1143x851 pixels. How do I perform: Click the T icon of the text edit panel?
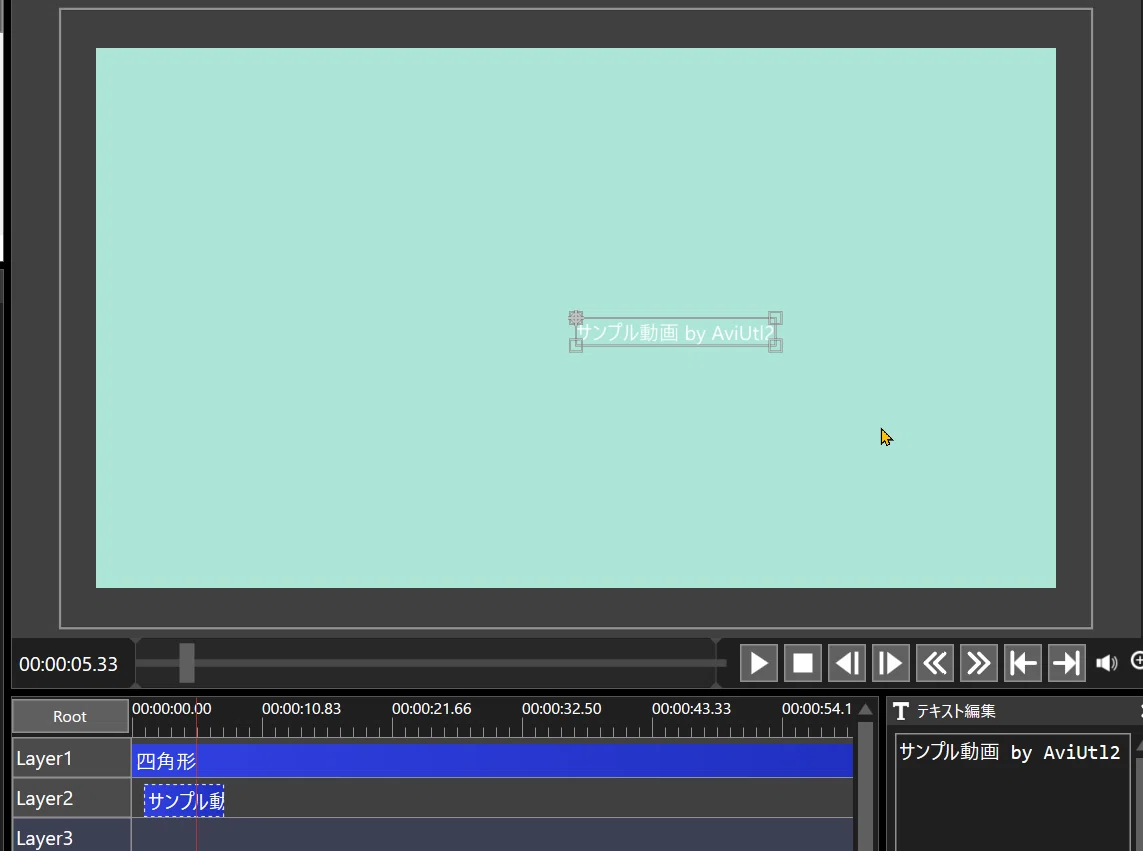click(x=901, y=711)
